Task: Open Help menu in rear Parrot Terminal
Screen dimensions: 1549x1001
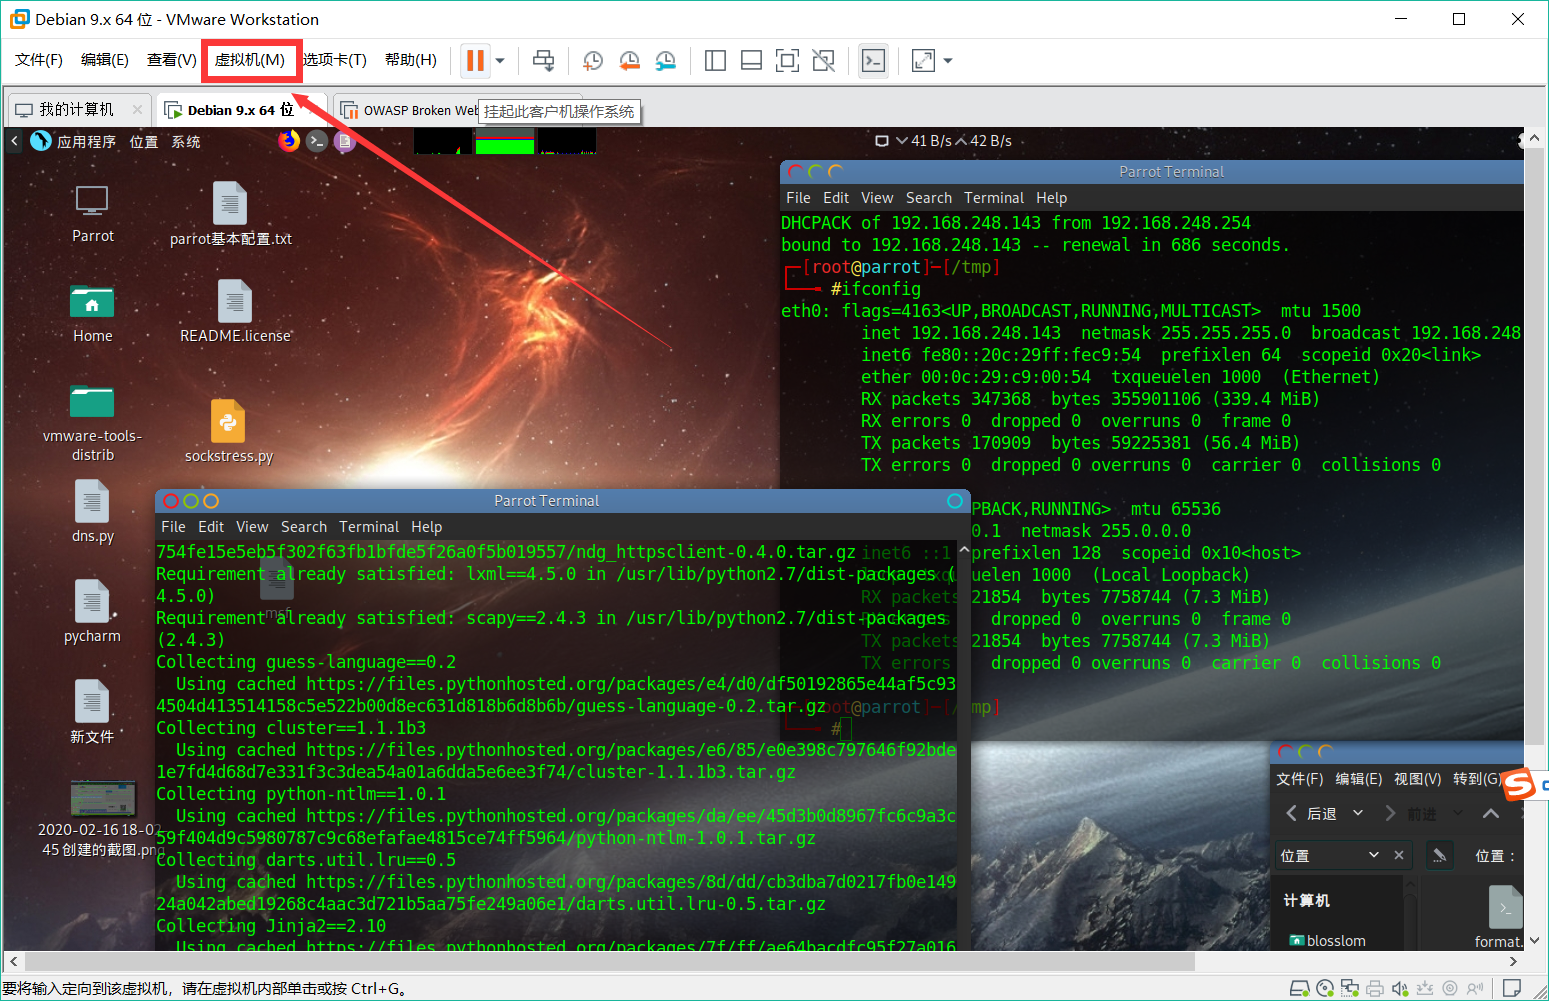Action: (x=1051, y=198)
